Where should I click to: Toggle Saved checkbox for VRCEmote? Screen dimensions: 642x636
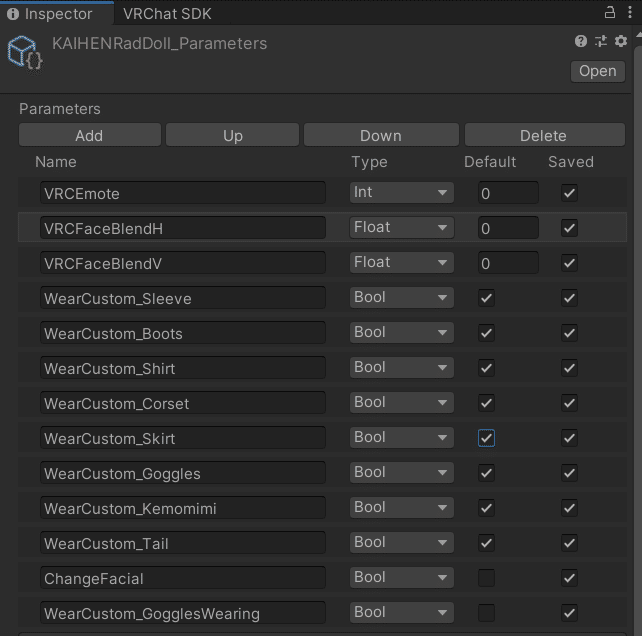pyautogui.click(x=569, y=193)
